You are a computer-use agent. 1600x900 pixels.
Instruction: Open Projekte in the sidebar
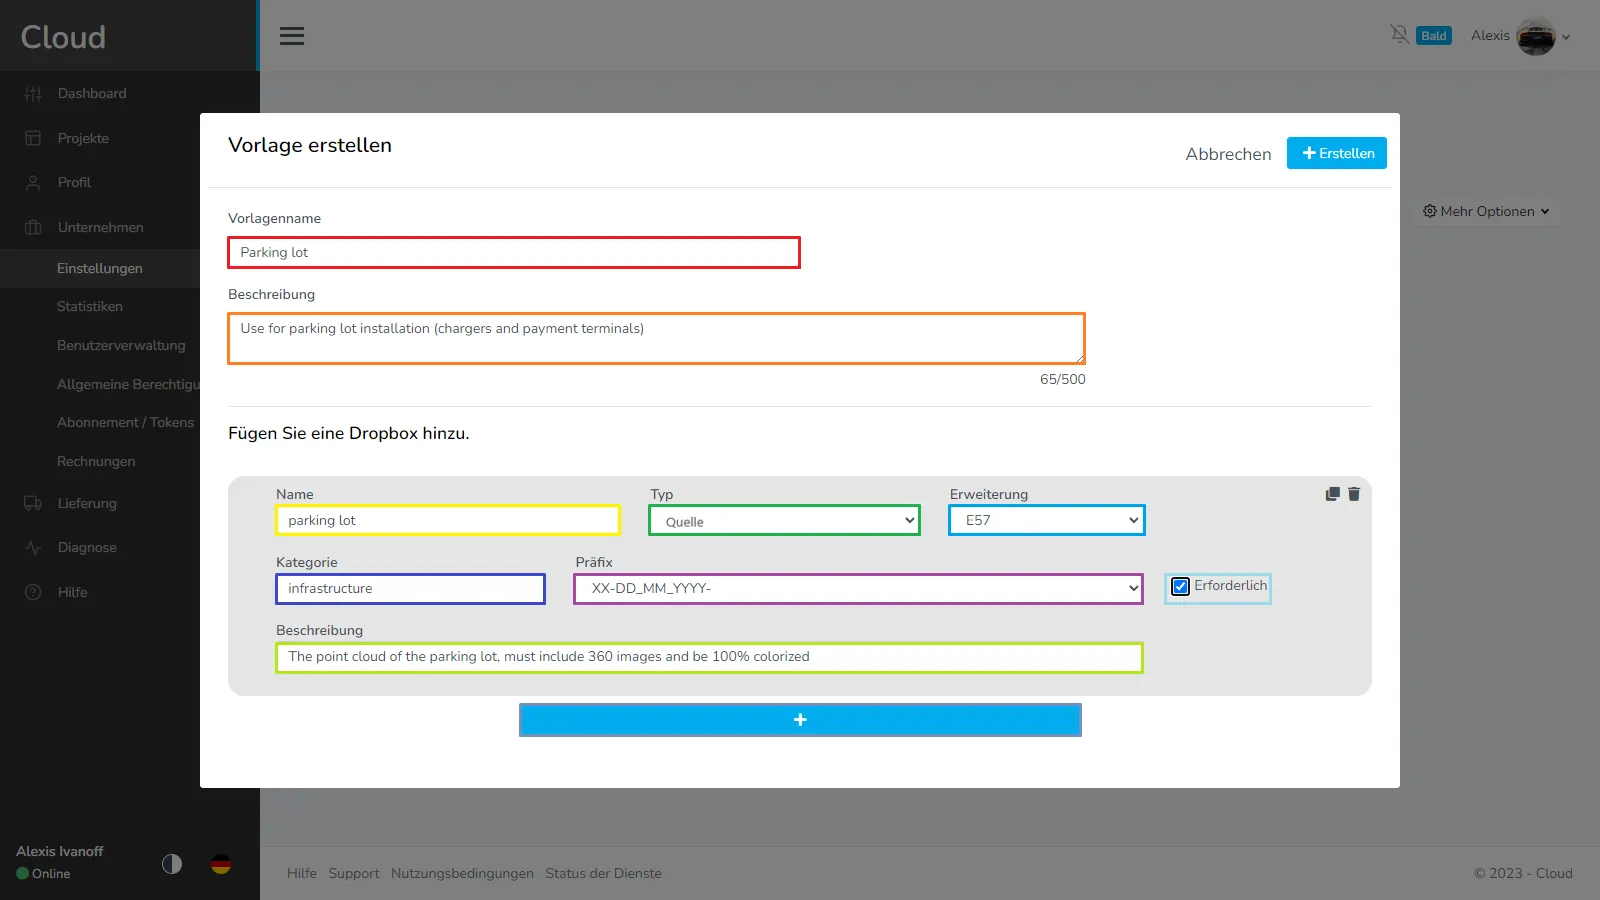[x=83, y=138]
